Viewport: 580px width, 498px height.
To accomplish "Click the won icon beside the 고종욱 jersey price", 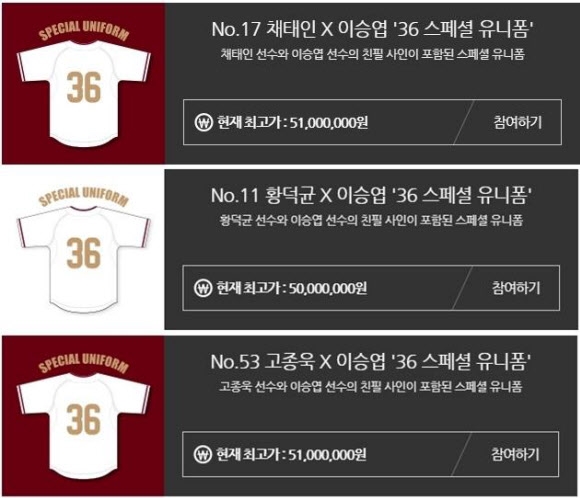I will [203, 454].
